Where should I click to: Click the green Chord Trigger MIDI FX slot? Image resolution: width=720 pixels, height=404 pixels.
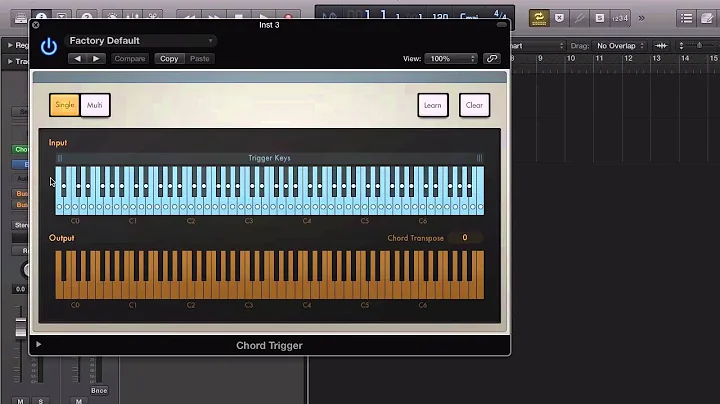21,149
